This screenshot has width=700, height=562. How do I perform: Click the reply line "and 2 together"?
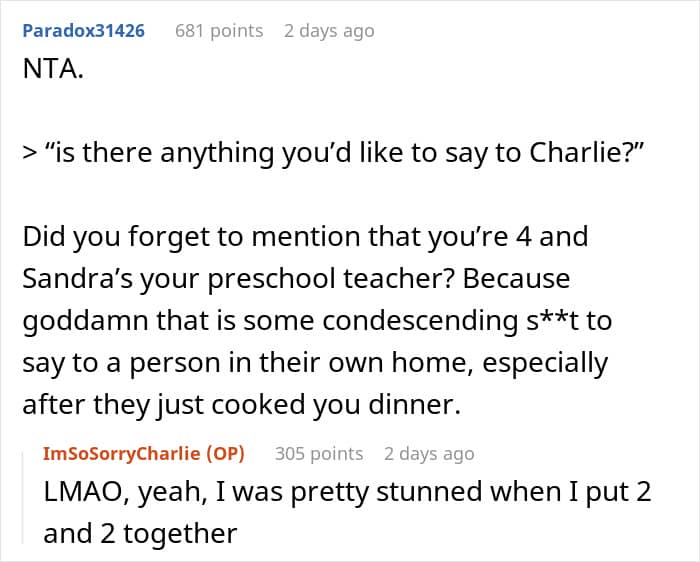[x=139, y=533]
